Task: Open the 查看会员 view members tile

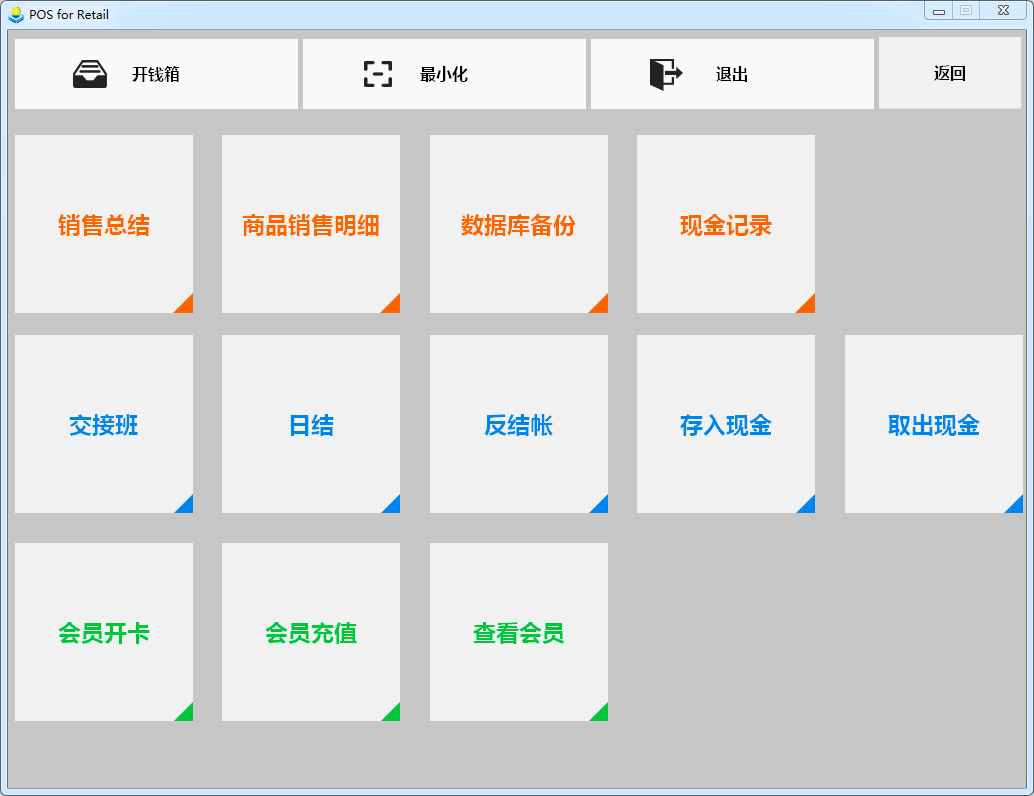Action: 518,633
